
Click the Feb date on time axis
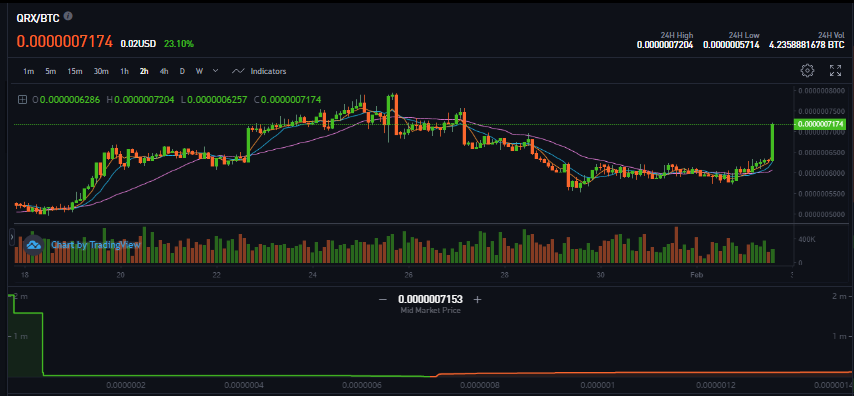coord(697,275)
